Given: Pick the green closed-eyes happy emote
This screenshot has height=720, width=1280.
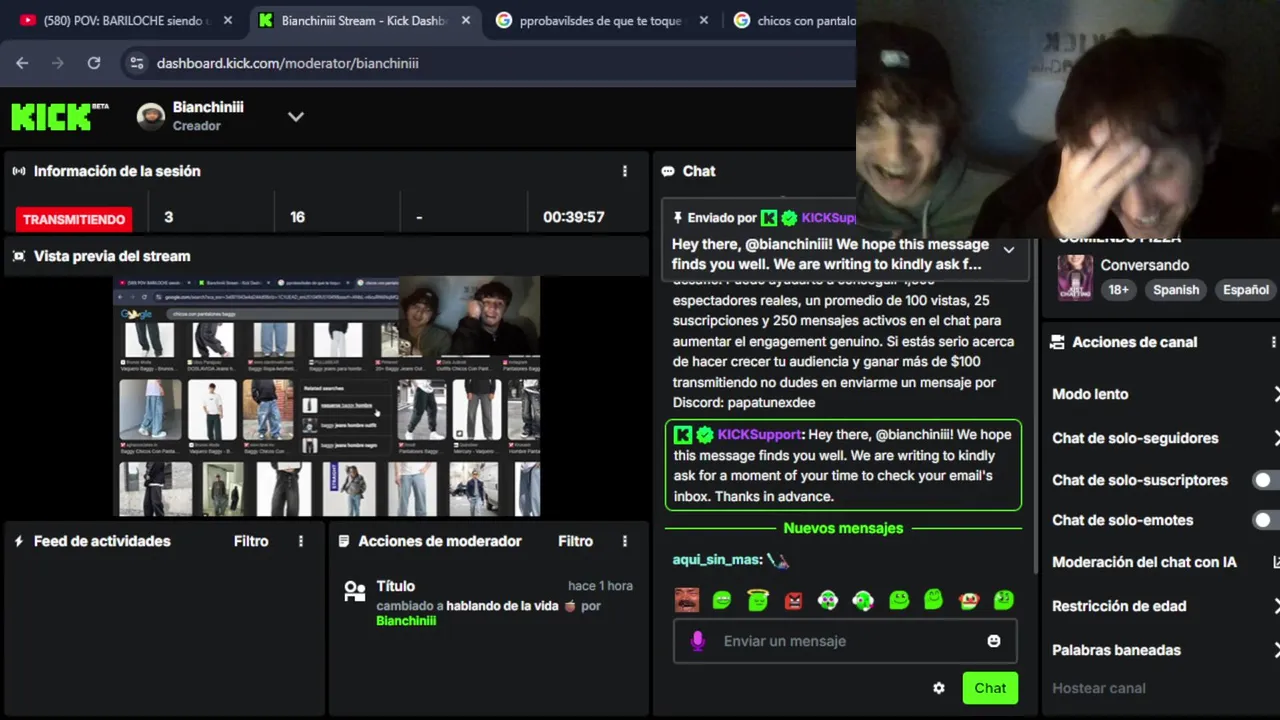Looking at the screenshot, I should click(x=934, y=600).
